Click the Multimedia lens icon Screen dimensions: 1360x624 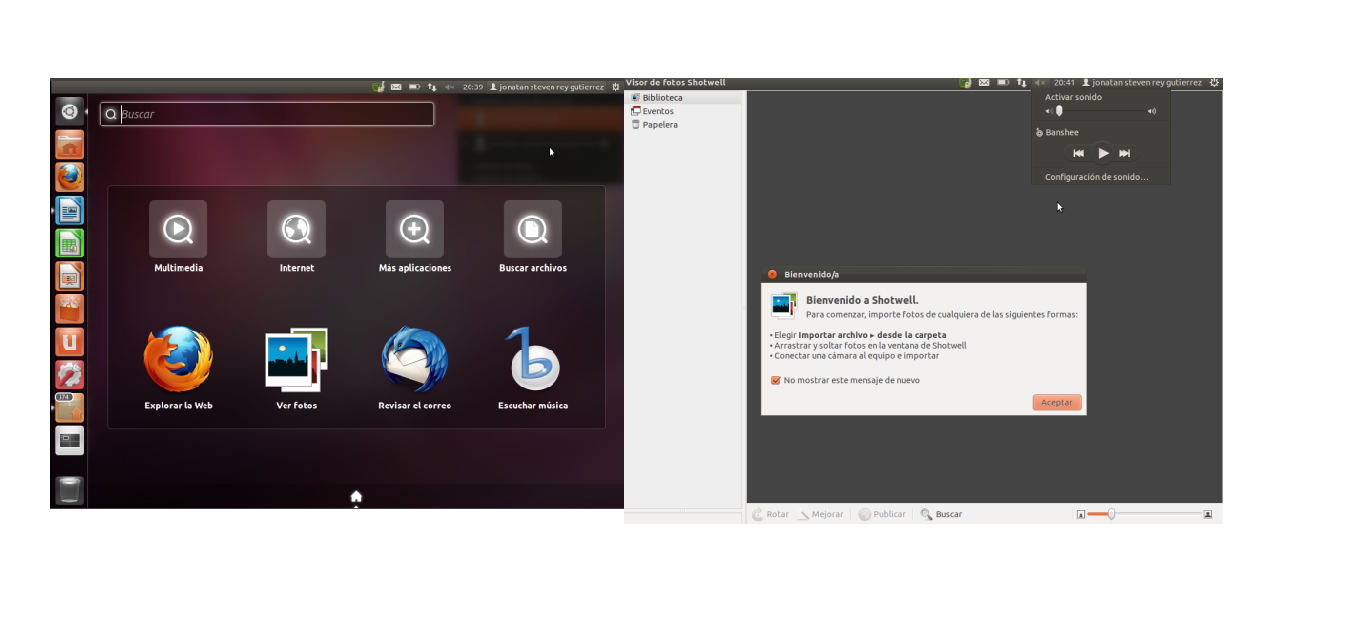[x=178, y=229]
